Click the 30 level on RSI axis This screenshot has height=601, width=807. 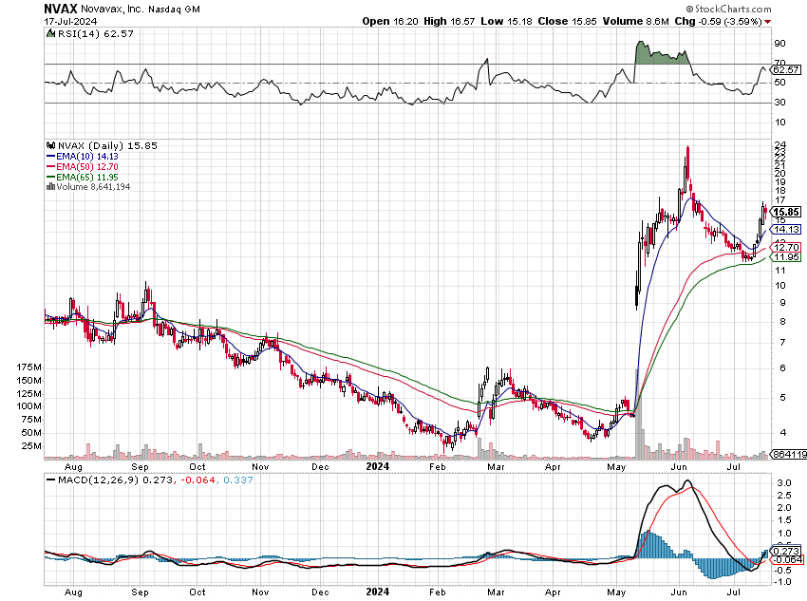[x=780, y=102]
